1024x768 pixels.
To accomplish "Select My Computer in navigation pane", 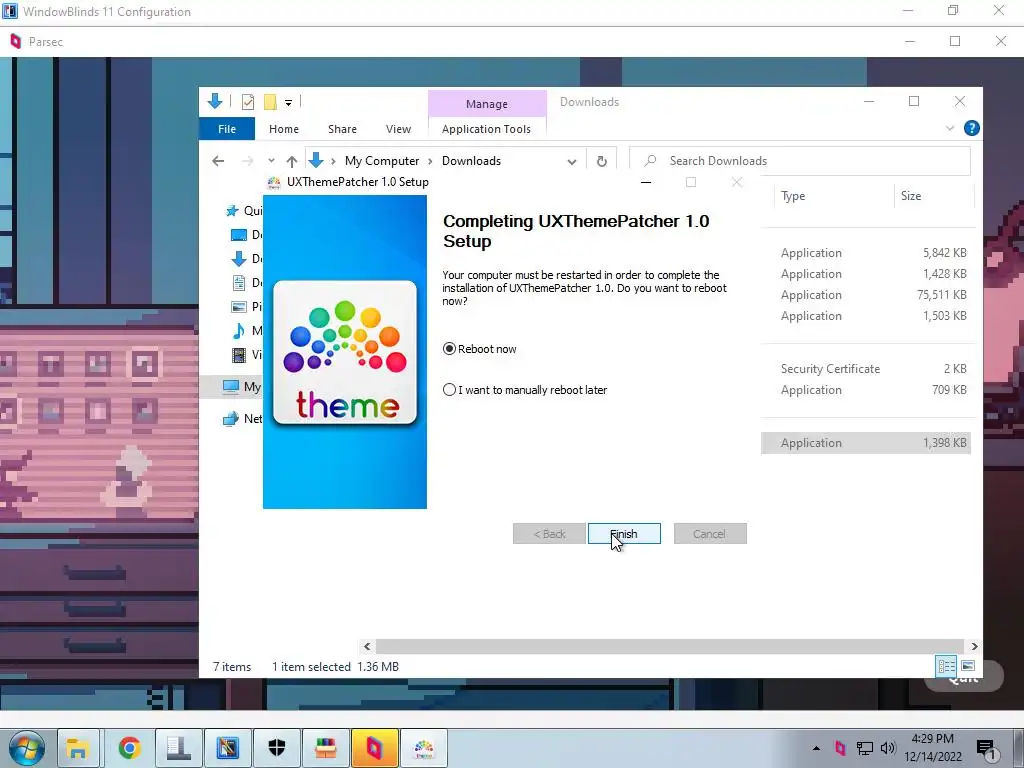I will pos(242,387).
